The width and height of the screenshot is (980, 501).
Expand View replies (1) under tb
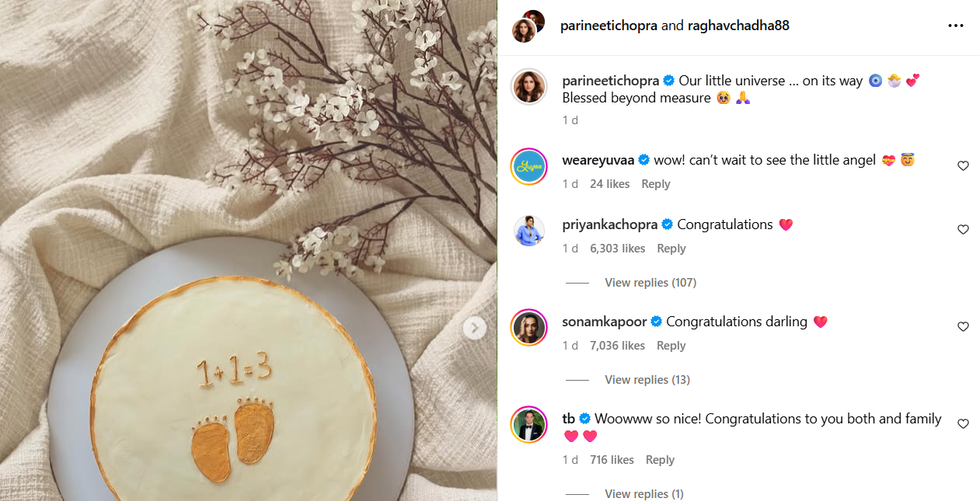[643, 494]
